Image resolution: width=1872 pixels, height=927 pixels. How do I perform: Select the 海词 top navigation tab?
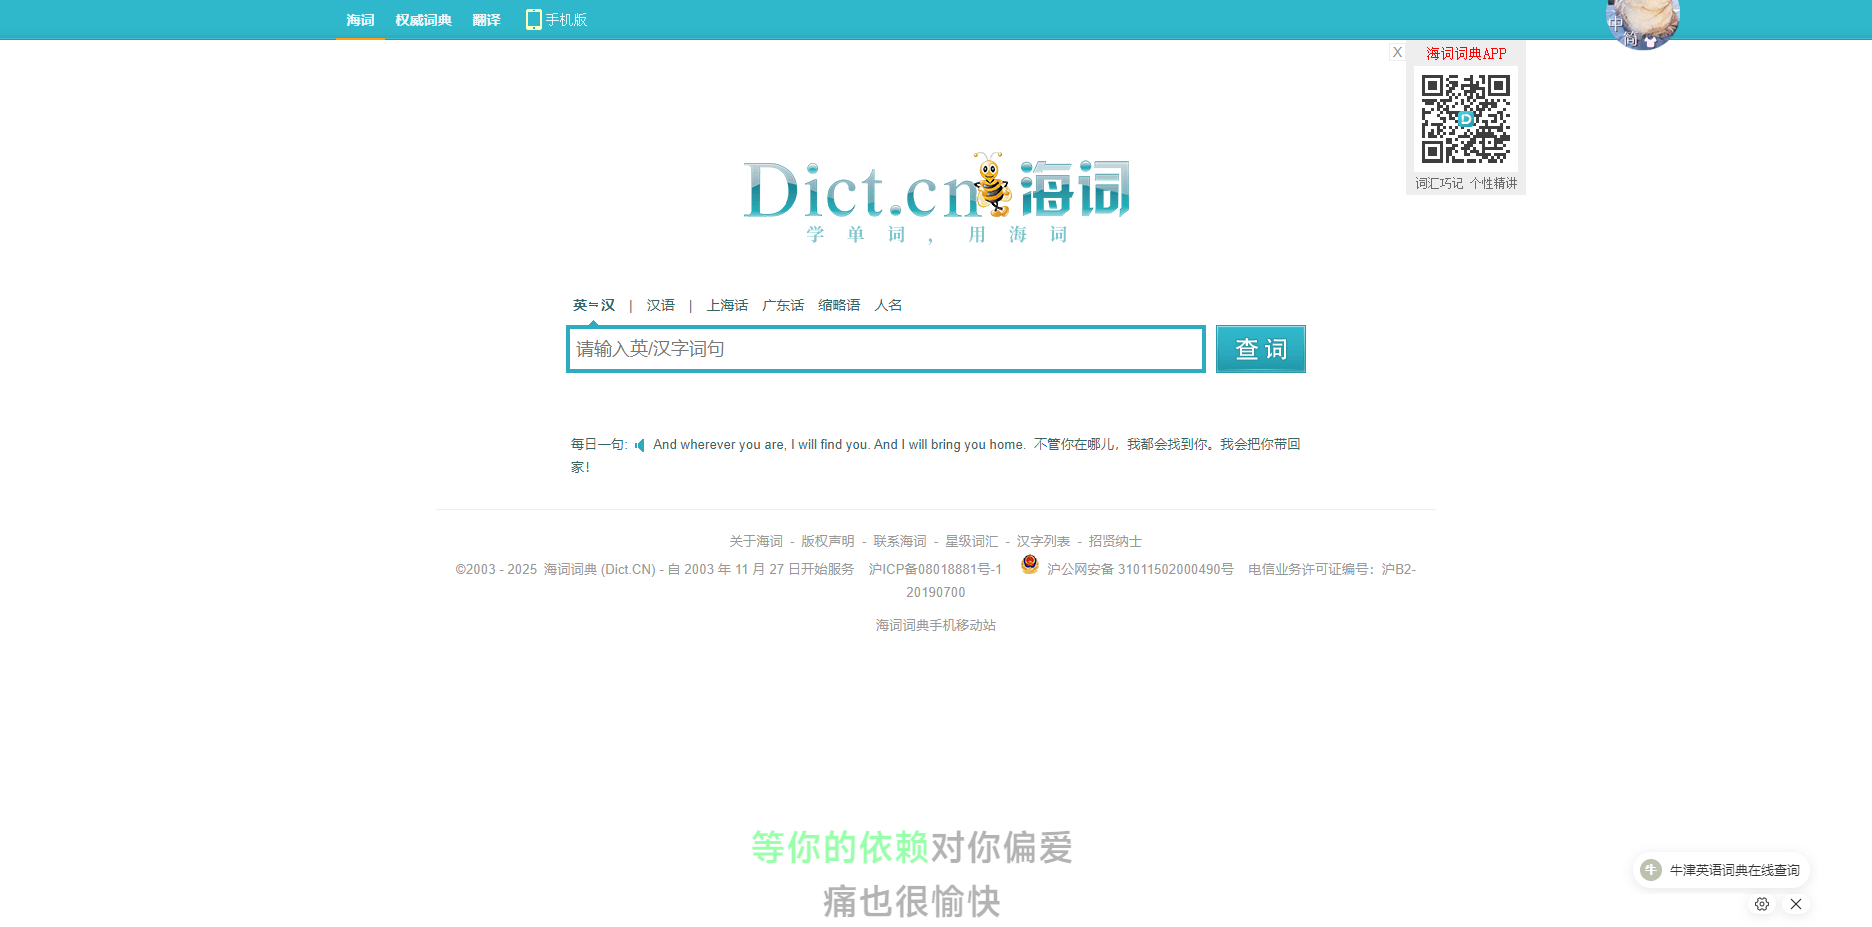pyautogui.click(x=360, y=20)
